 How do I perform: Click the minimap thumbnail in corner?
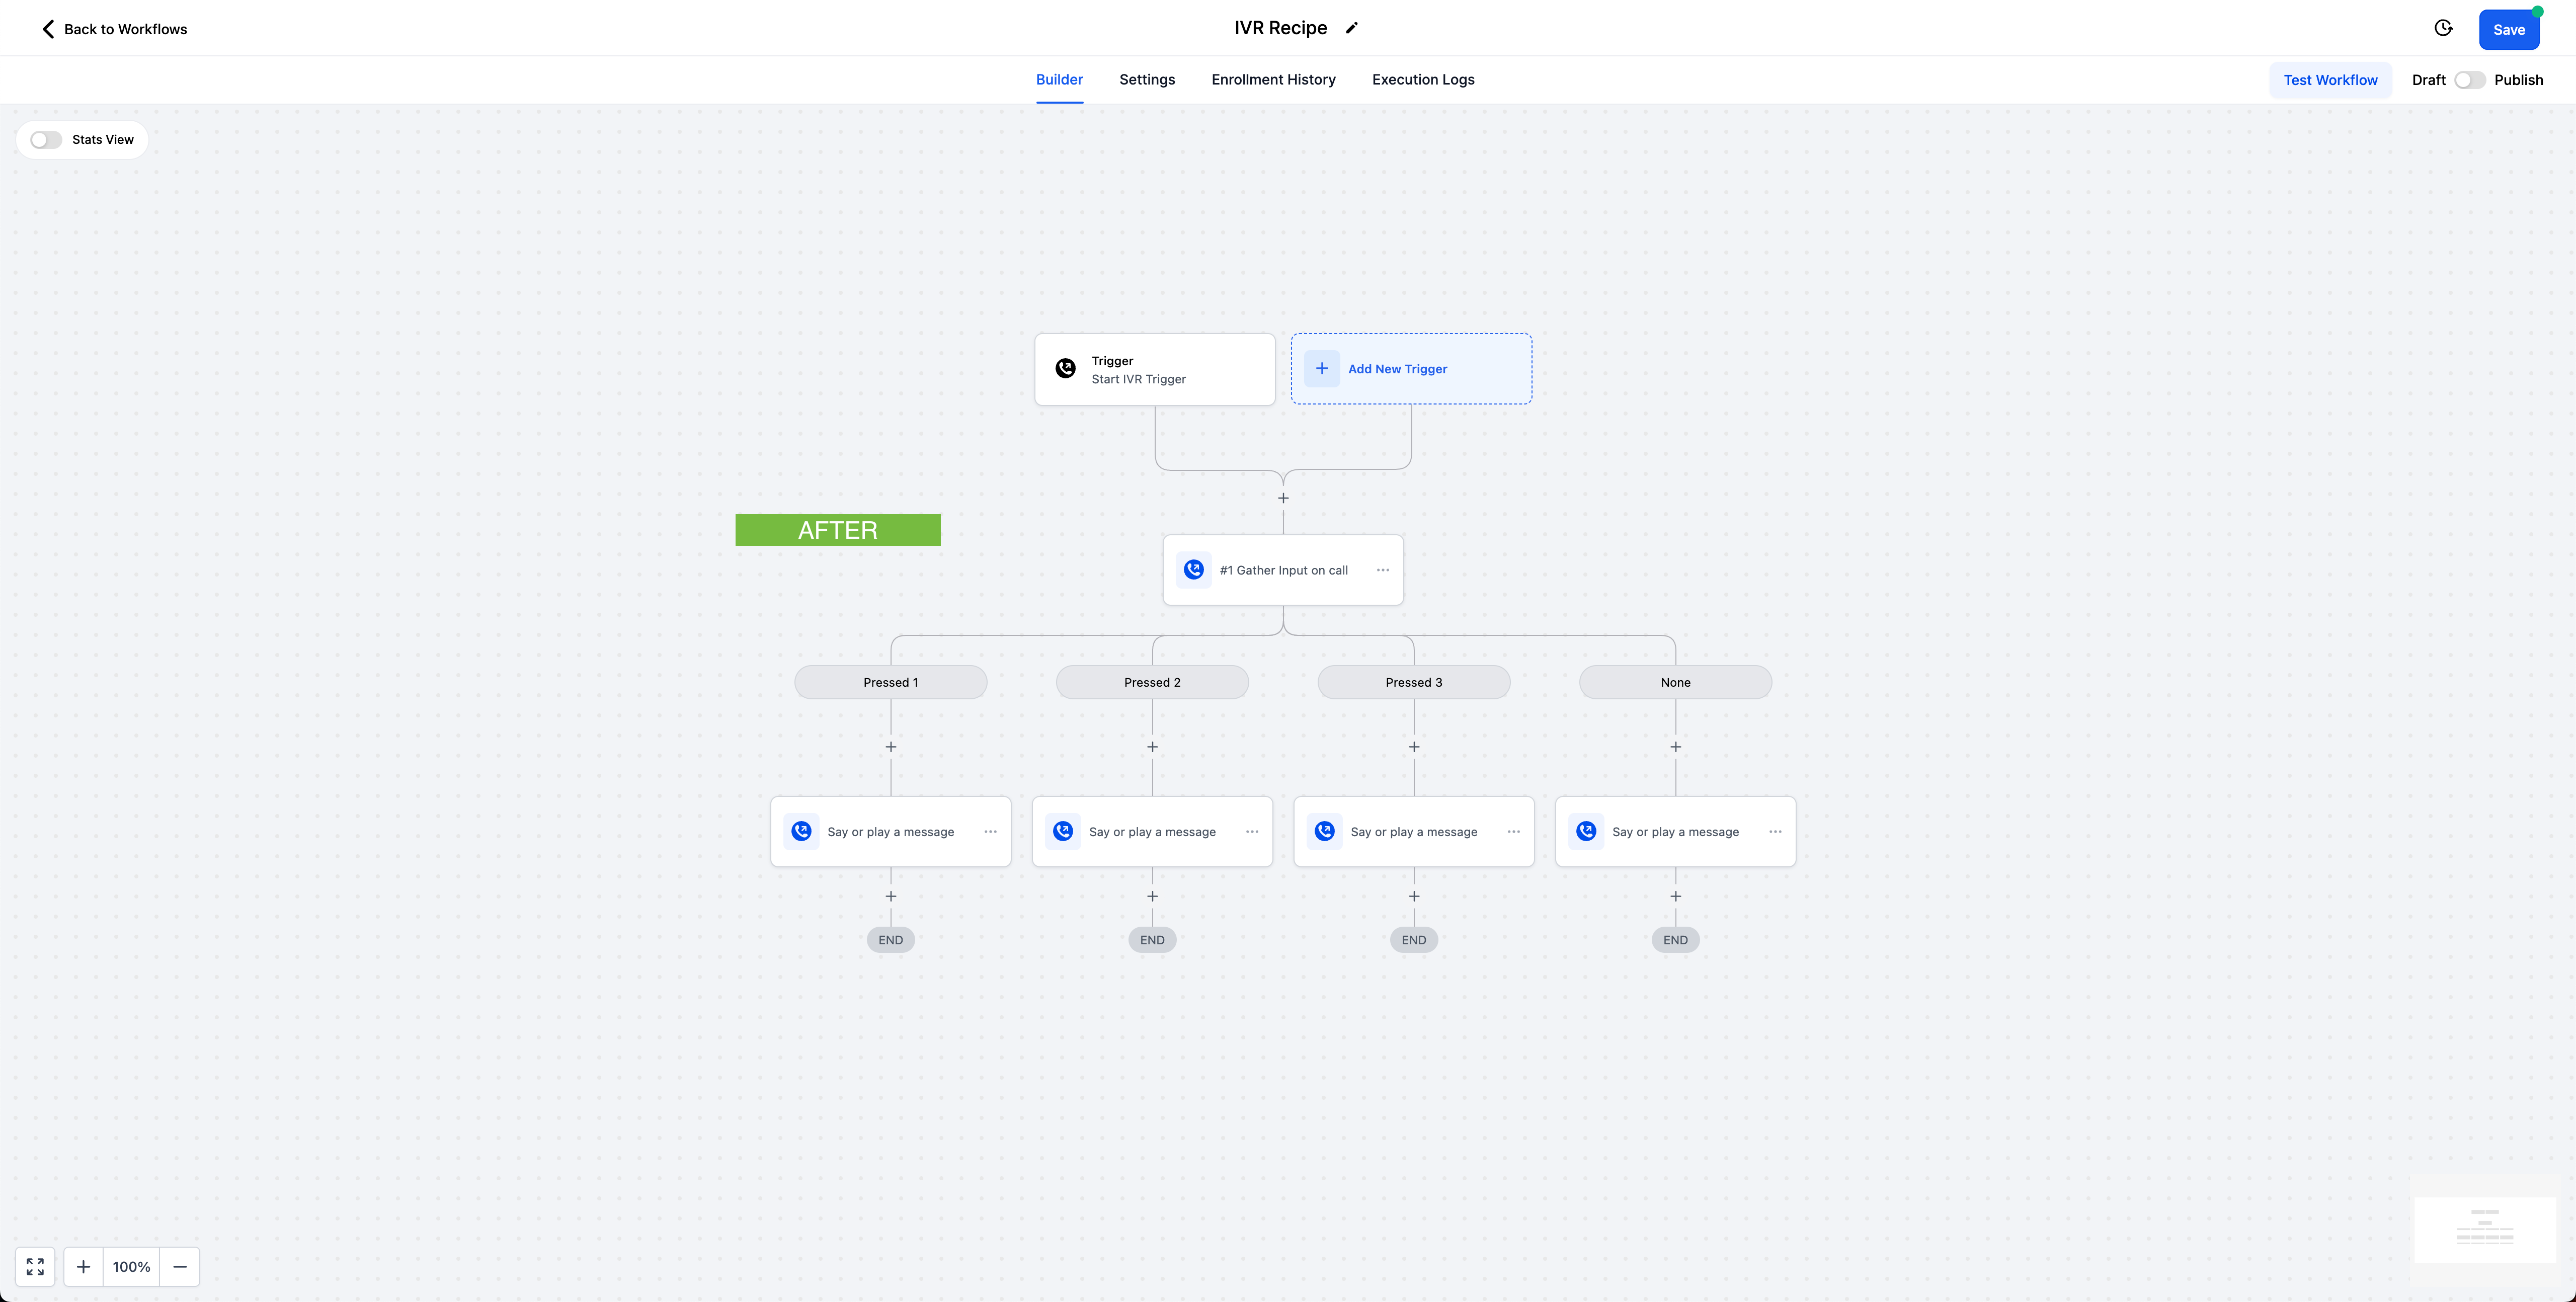[x=2485, y=1229]
